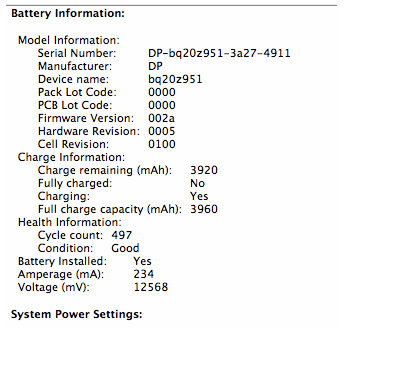
Task: Click the Battery Information heading
Action: coord(68,13)
